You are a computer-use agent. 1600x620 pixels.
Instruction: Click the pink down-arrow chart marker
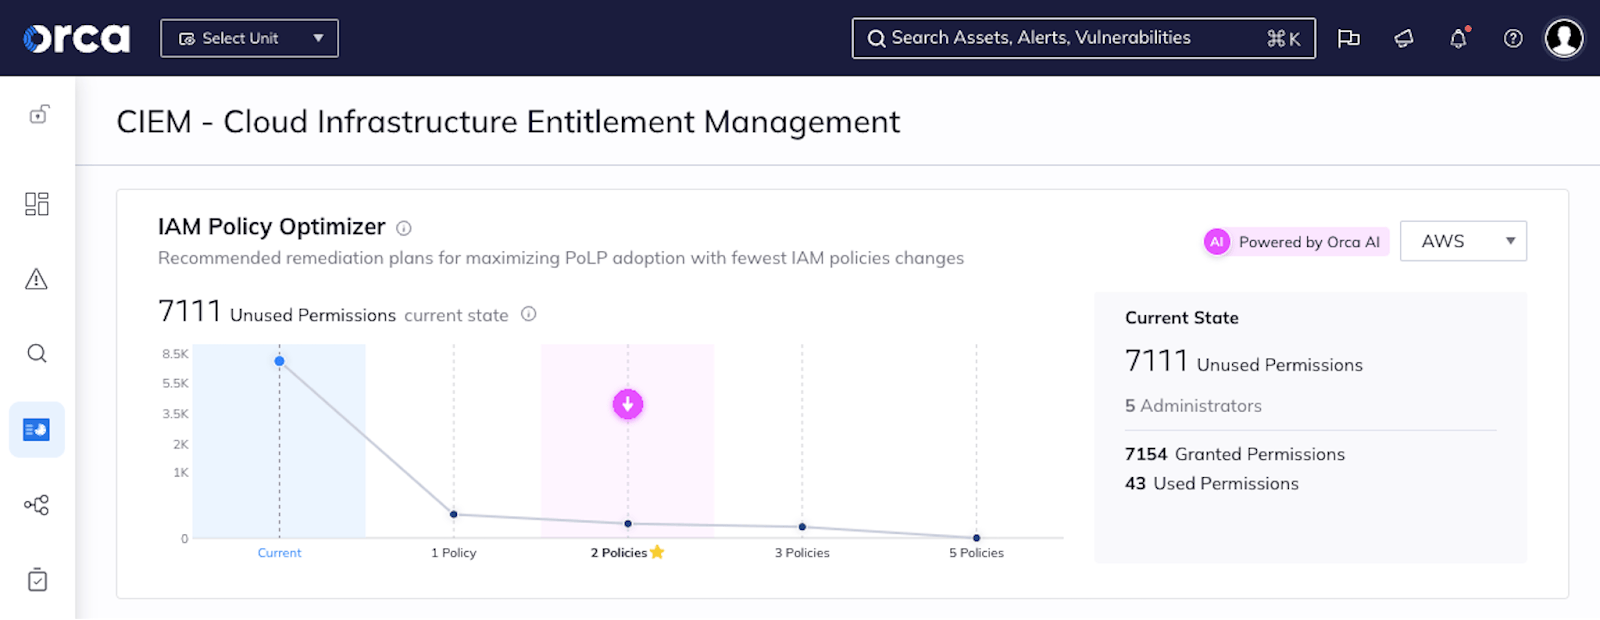628,404
